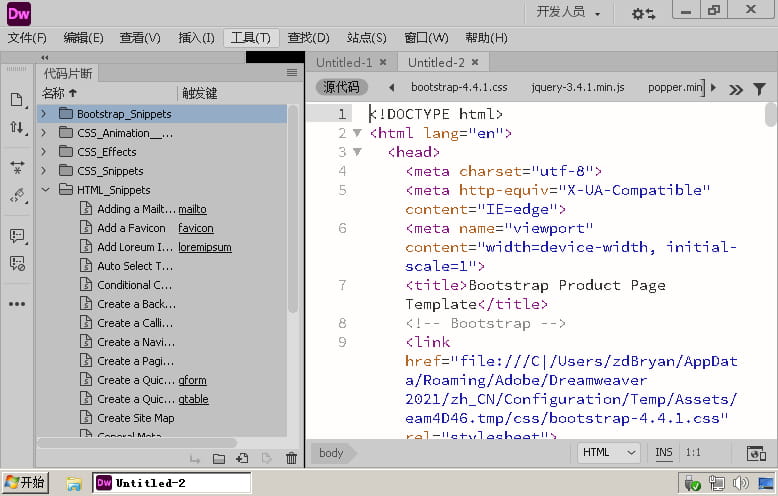Switch to the Untitled-1 document tab
The width and height of the screenshot is (778, 496).
[344, 62]
